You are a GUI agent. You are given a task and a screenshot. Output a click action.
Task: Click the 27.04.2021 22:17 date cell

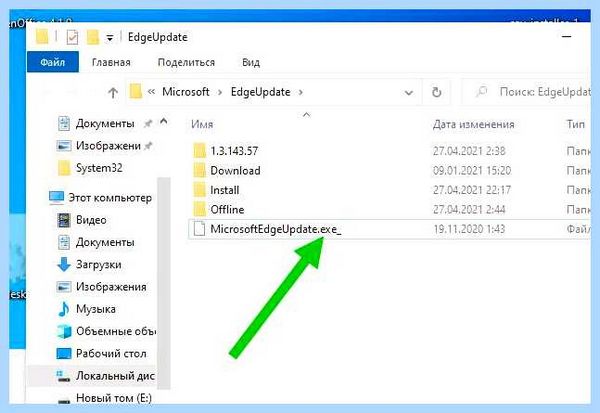tap(471, 190)
